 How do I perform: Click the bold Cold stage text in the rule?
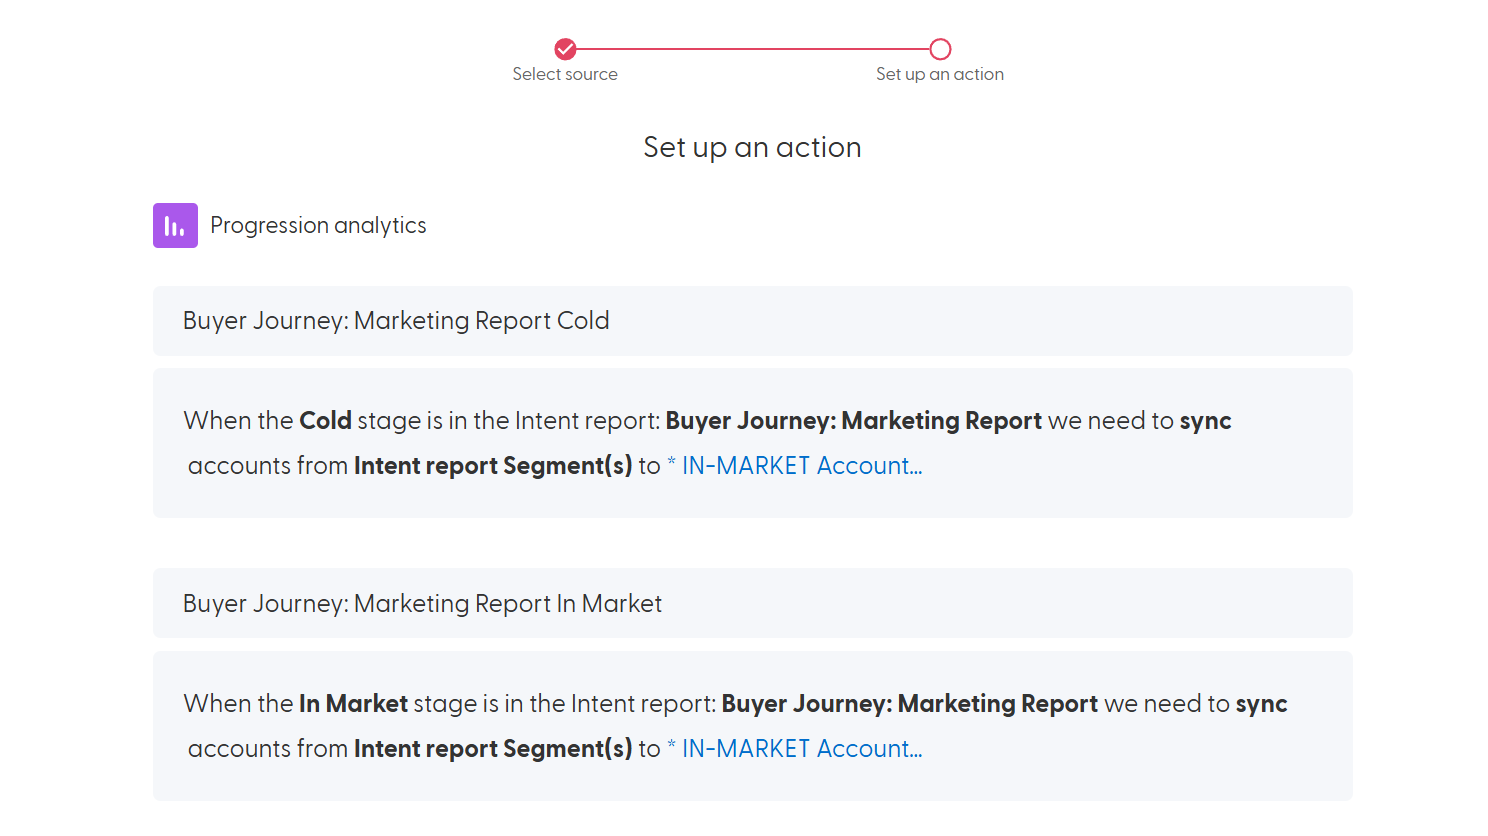click(x=325, y=420)
